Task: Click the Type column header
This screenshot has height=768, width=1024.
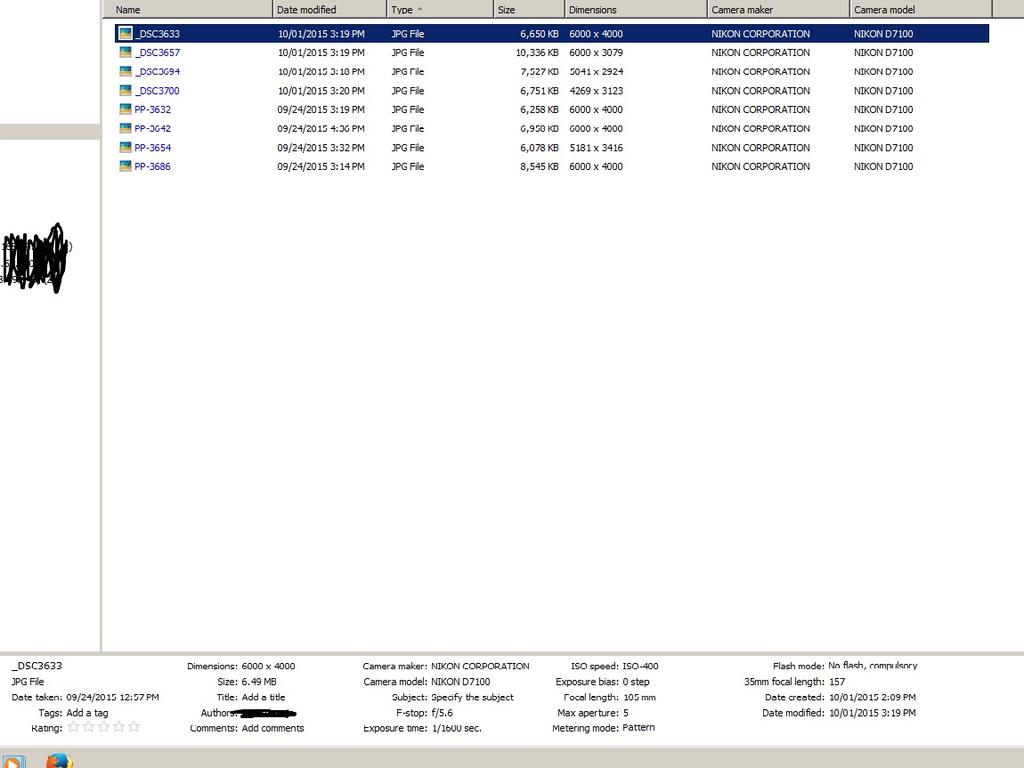Action: 440,10
